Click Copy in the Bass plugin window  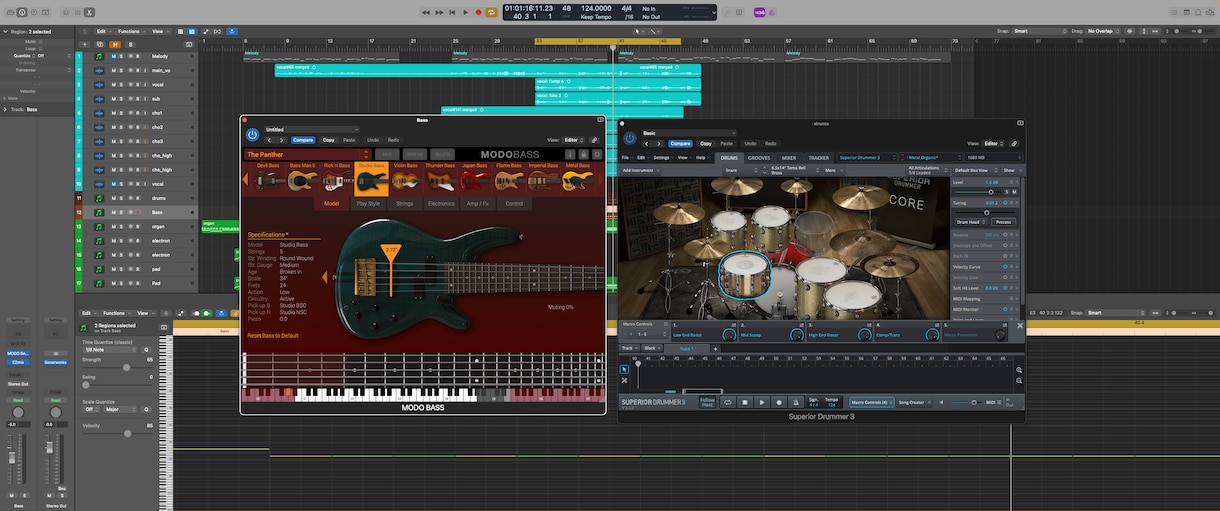point(327,140)
